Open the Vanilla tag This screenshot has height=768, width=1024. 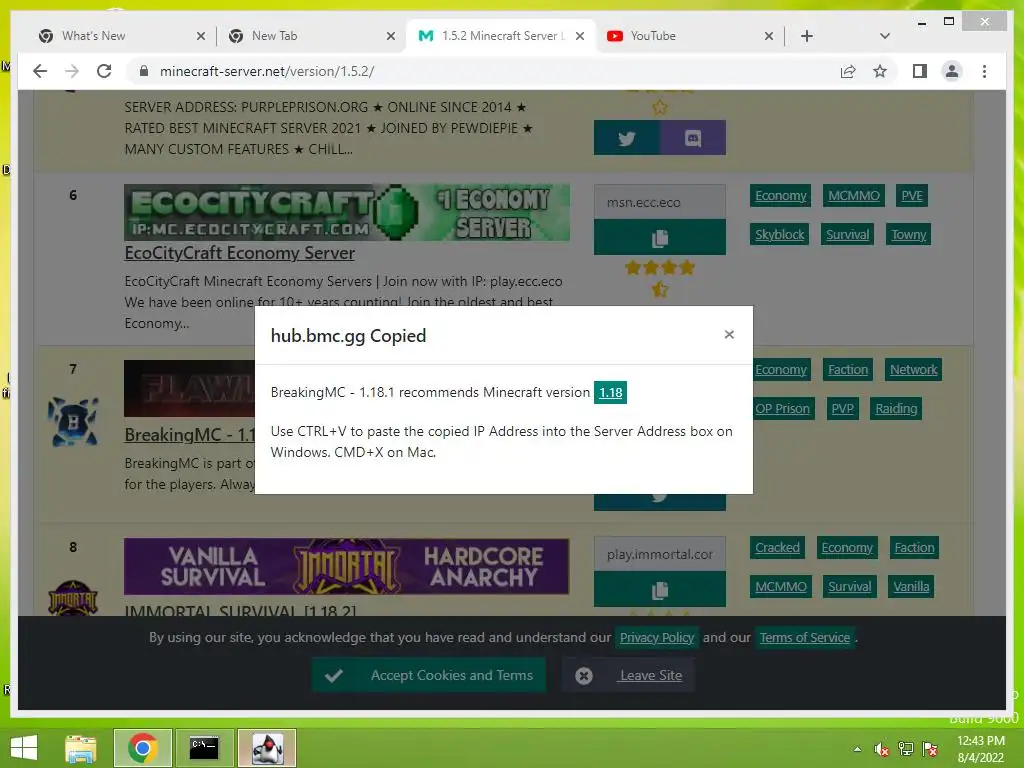[x=911, y=586]
